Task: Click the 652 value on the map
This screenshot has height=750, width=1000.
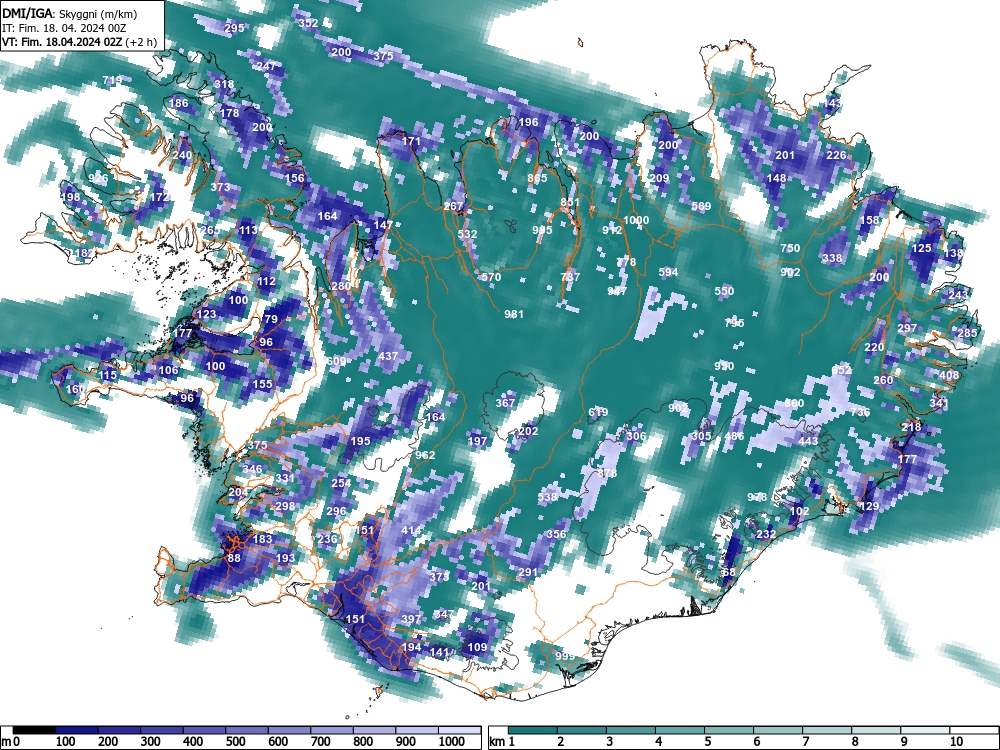Action: (842, 371)
